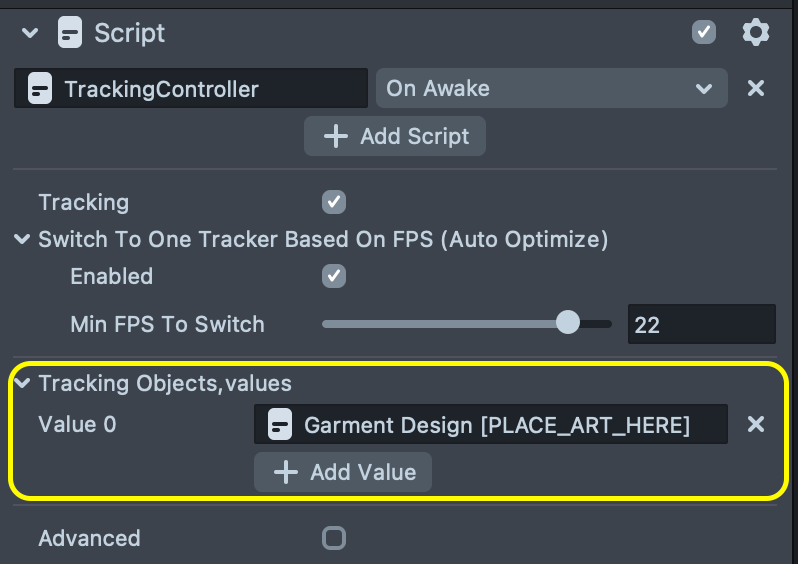Remove the TrackingController script with X
This screenshot has width=798, height=564.
756,88
